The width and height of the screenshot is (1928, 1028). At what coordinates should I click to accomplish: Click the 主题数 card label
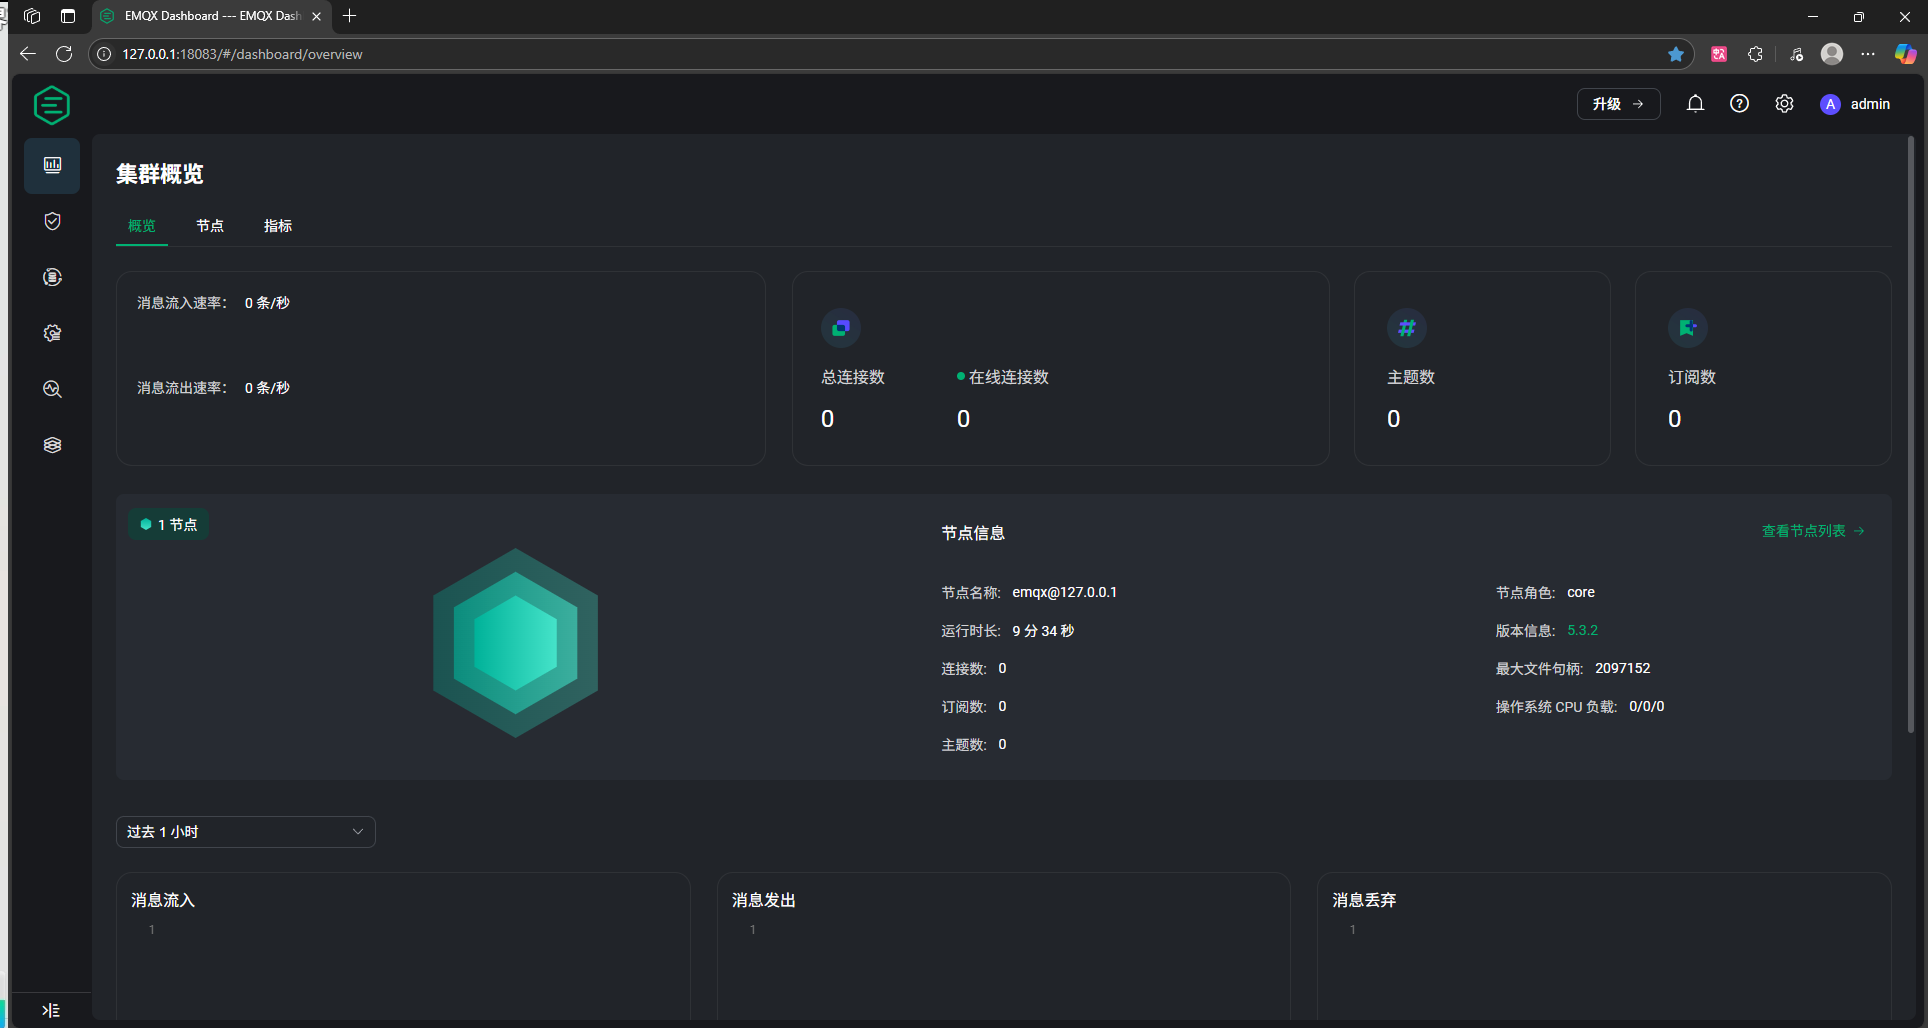coord(1411,377)
